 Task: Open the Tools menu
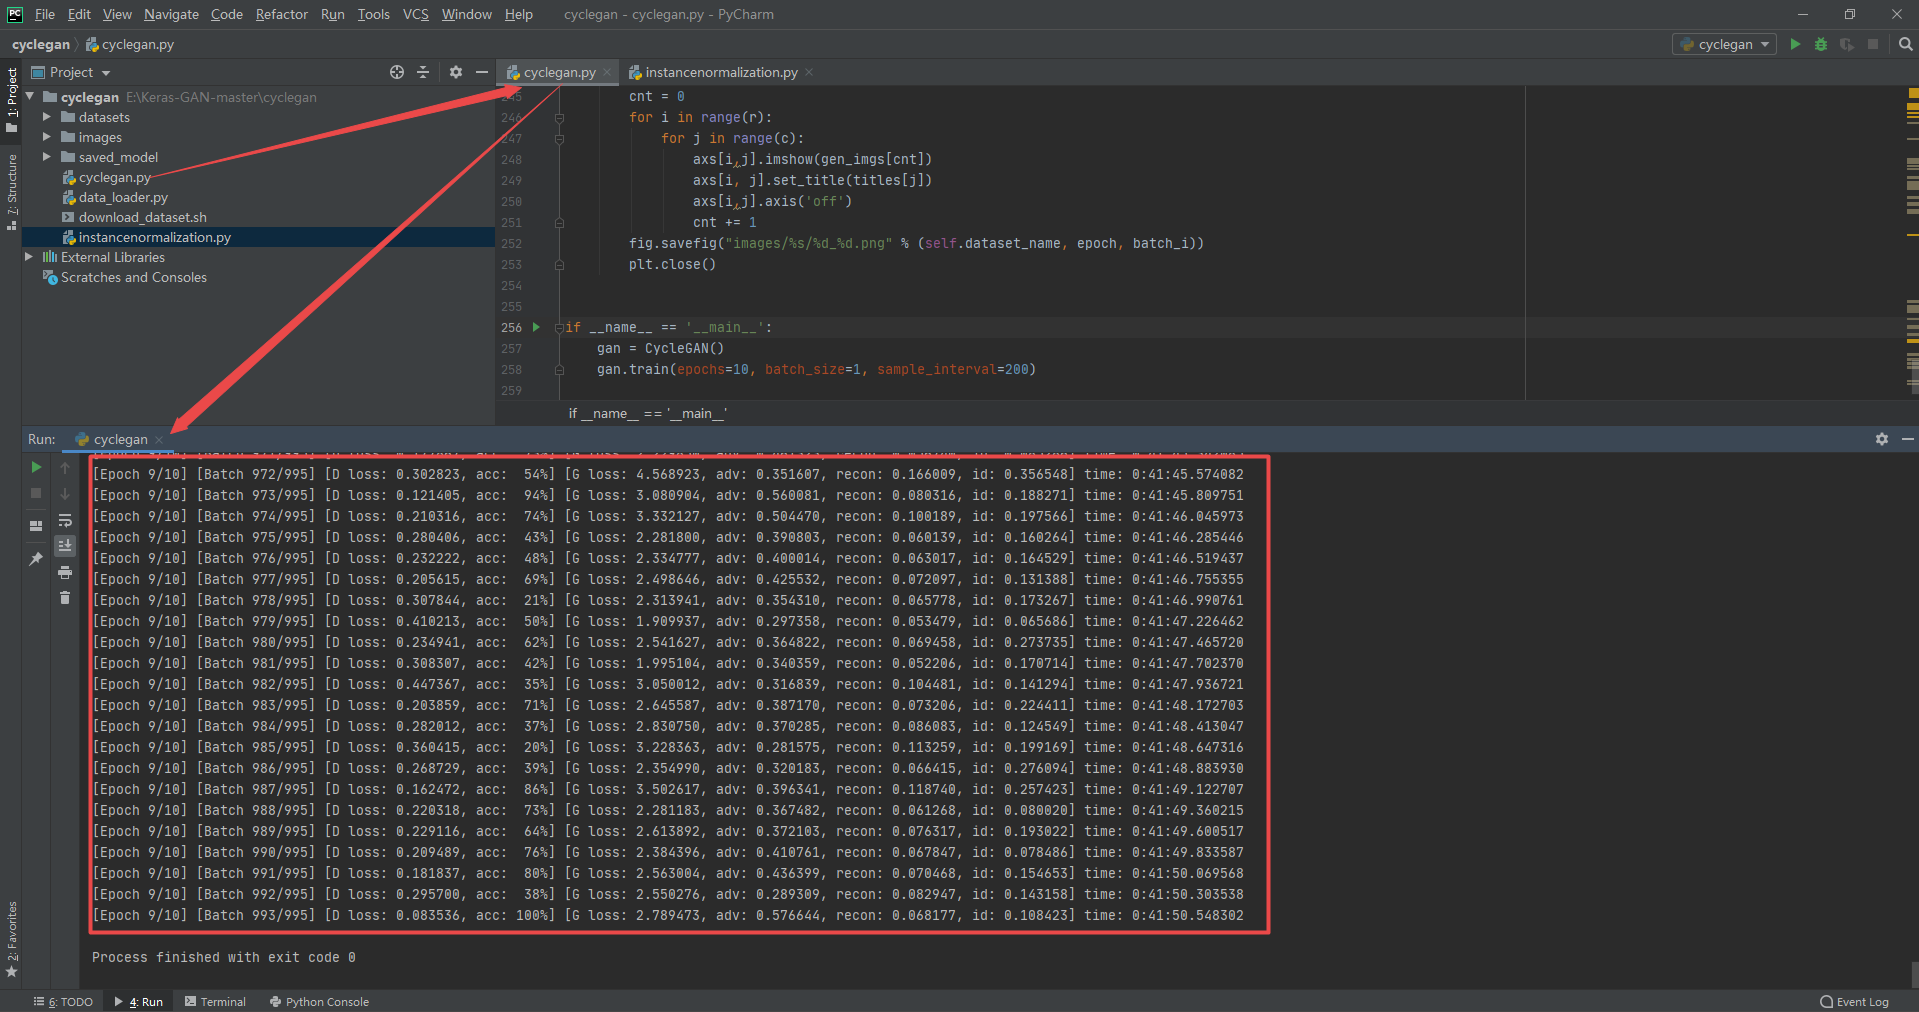(x=374, y=14)
